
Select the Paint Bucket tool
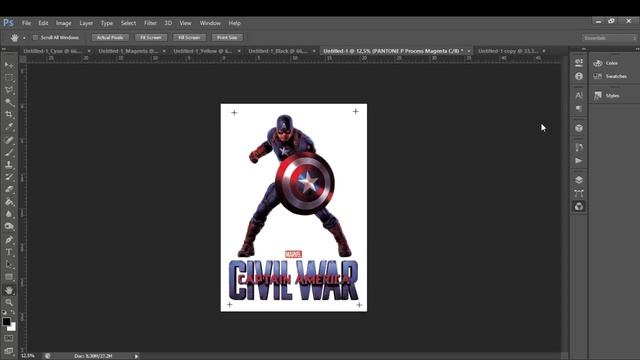click(x=9, y=202)
